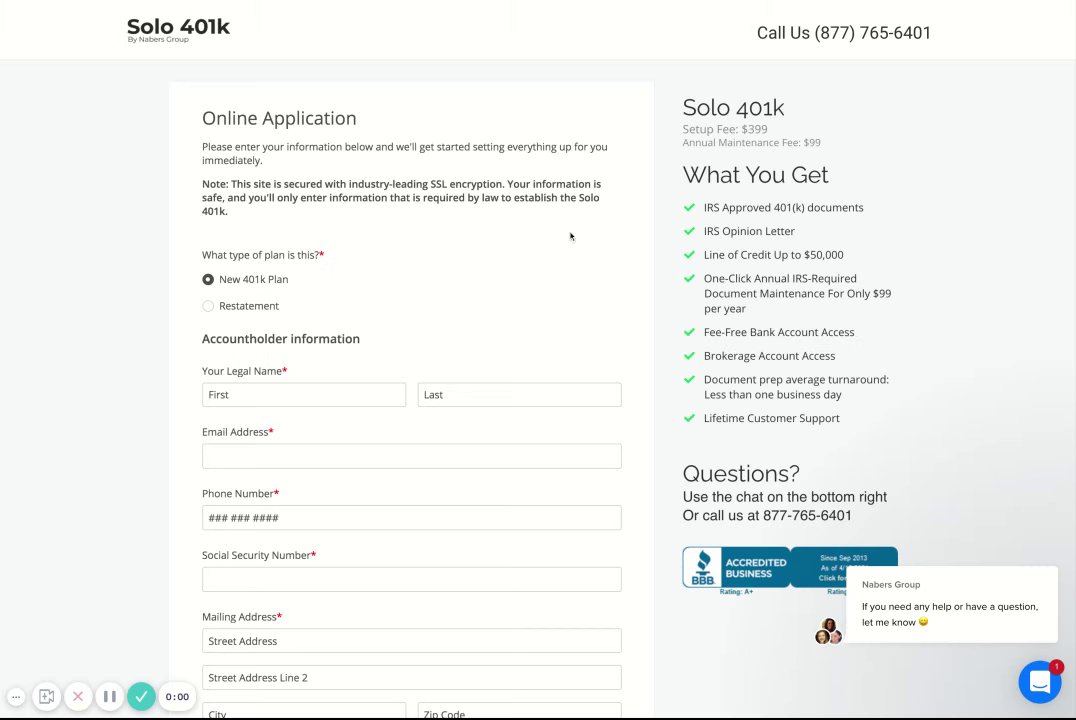This screenshot has width=1076, height=720.
Task: Click the Solo 401k logo
Action: tap(178, 30)
